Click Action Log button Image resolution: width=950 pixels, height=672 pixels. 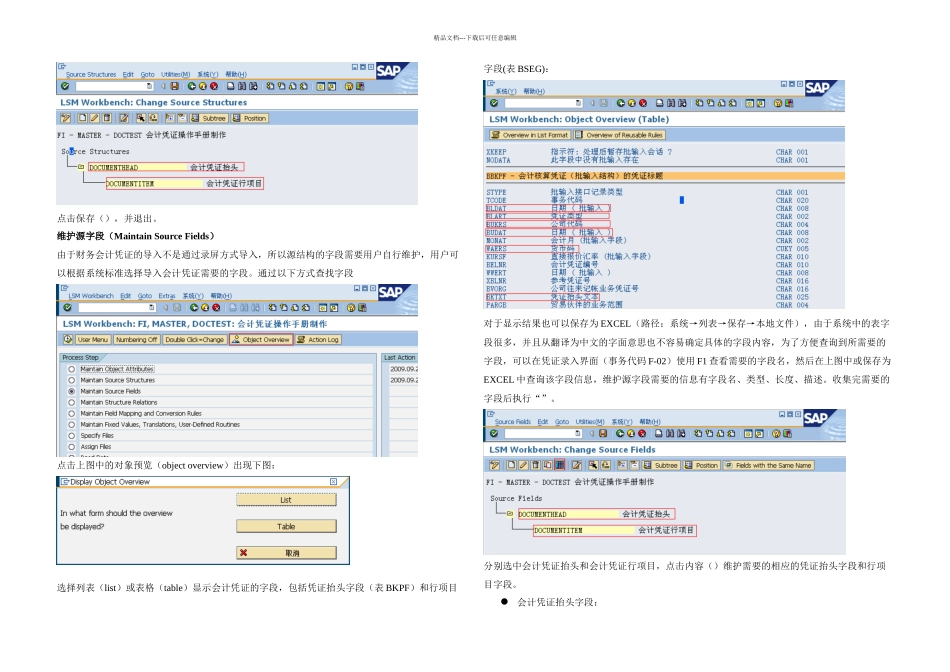click(318, 339)
